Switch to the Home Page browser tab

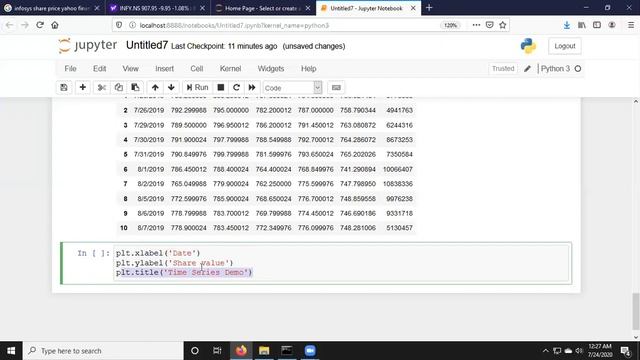(263, 8)
